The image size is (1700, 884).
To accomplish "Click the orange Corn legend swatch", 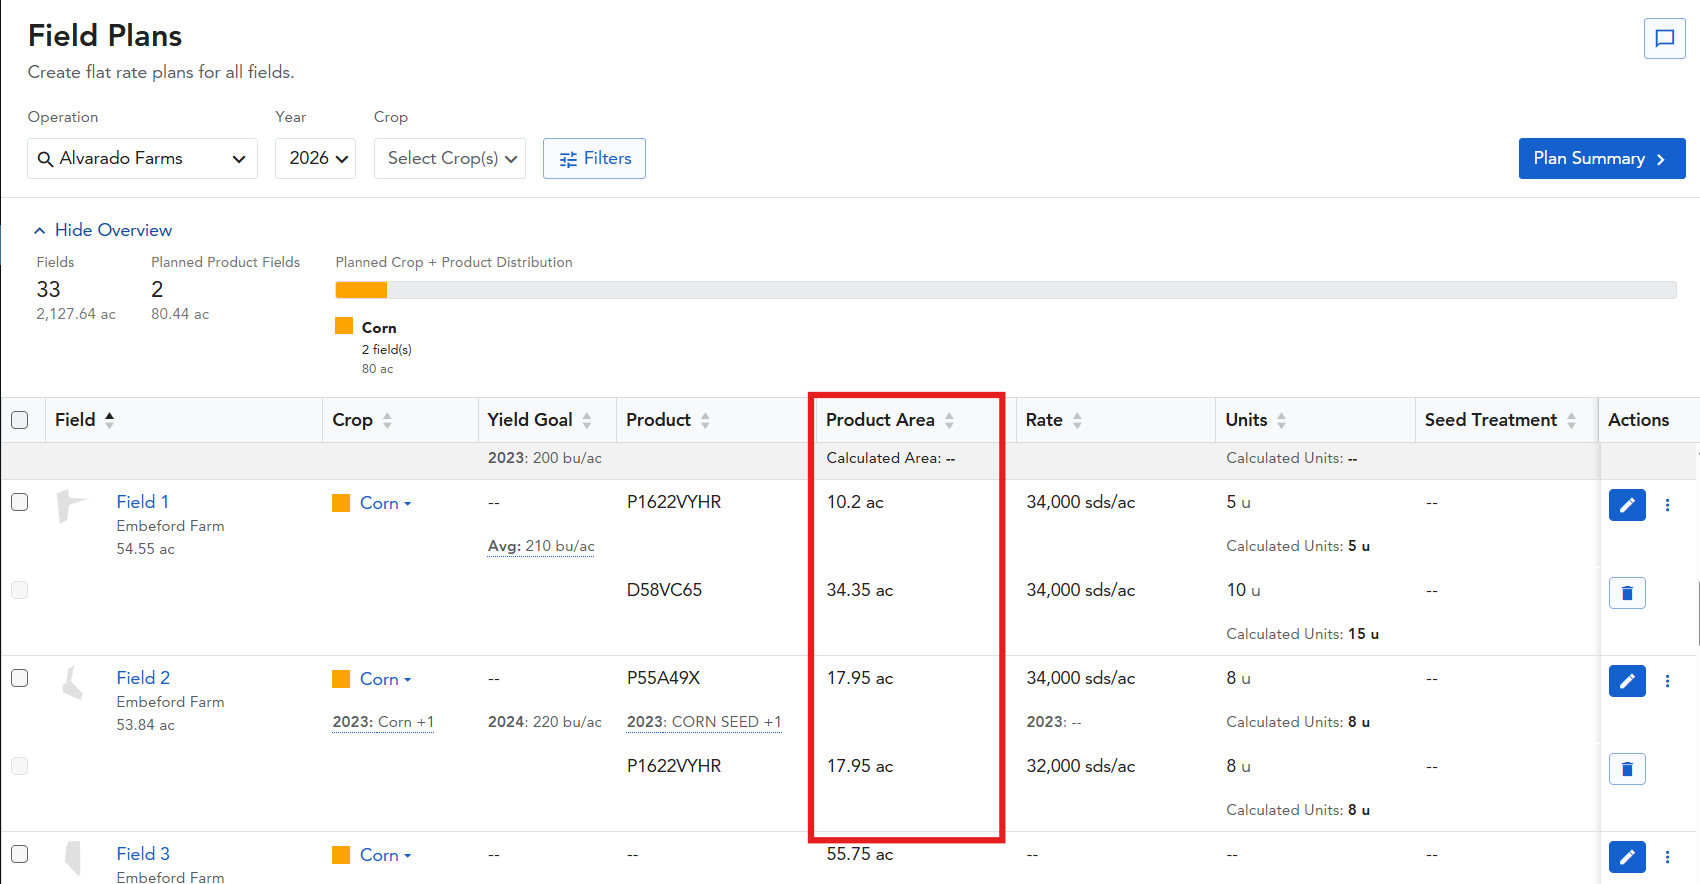I will tap(344, 326).
